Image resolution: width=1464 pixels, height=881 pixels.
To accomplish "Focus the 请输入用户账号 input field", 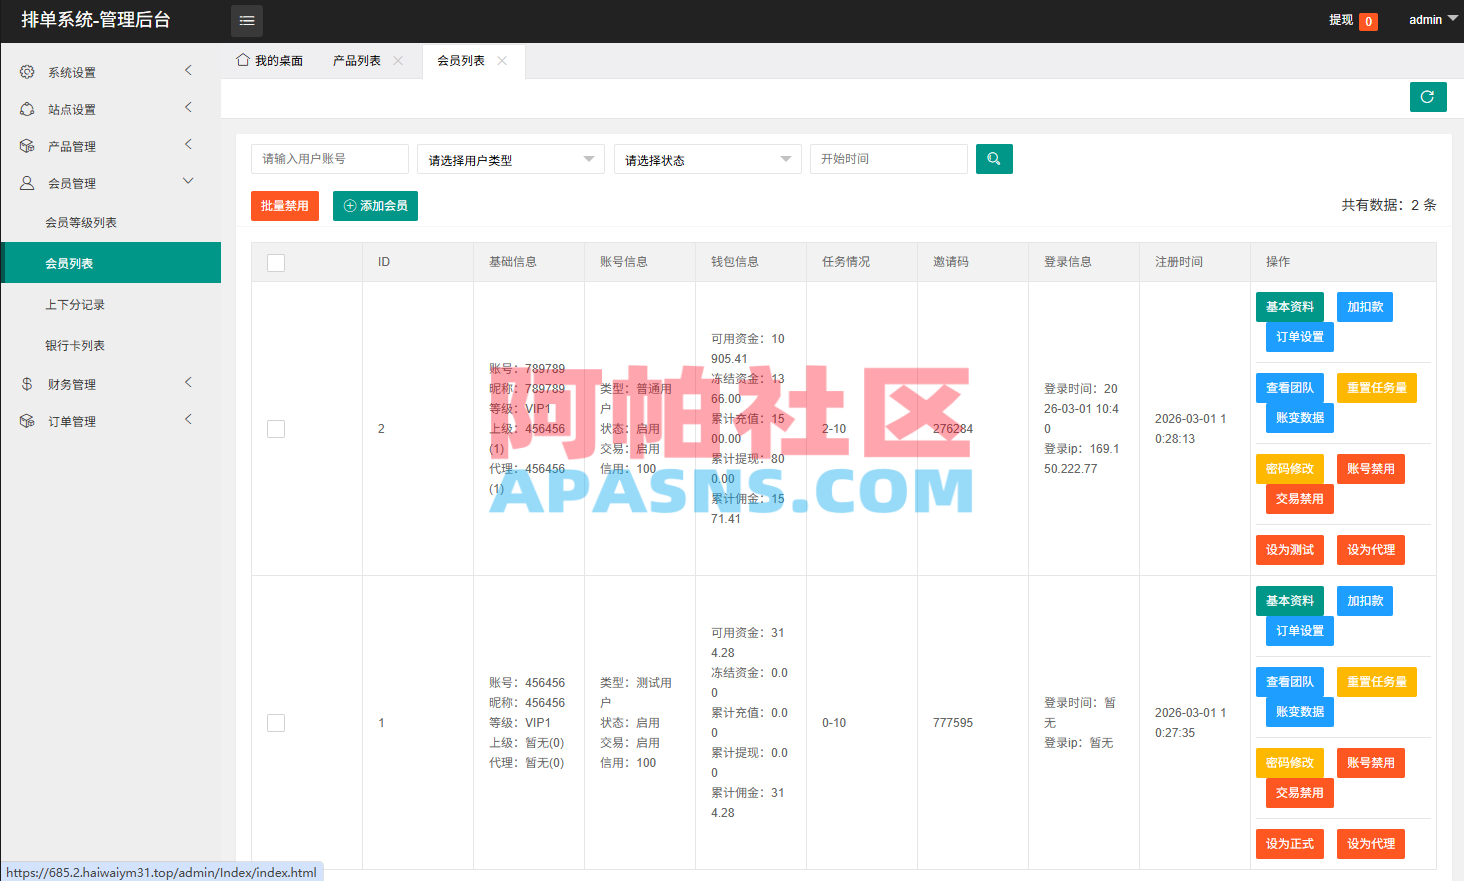I will coord(330,159).
